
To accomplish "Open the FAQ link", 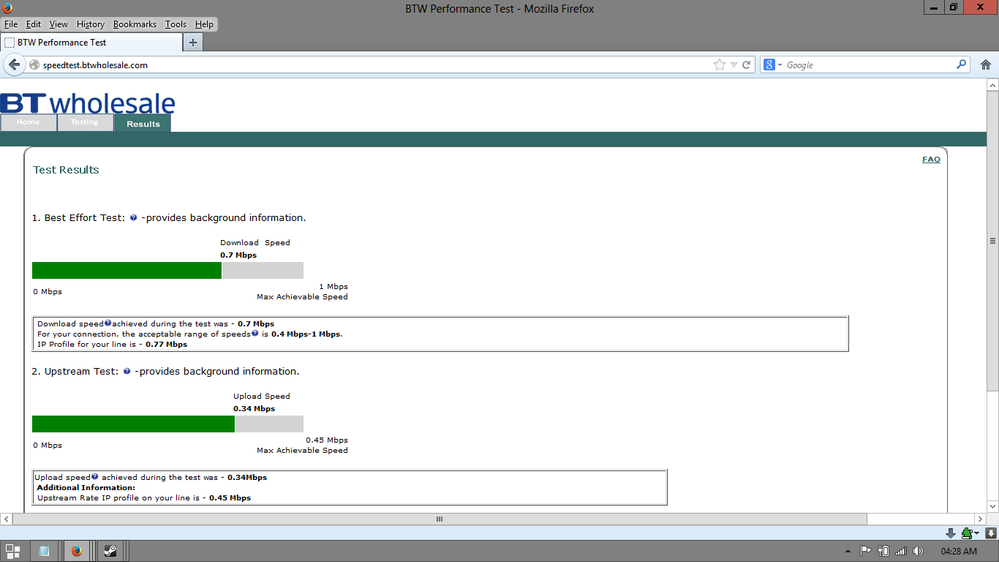I will [x=931, y=159].
